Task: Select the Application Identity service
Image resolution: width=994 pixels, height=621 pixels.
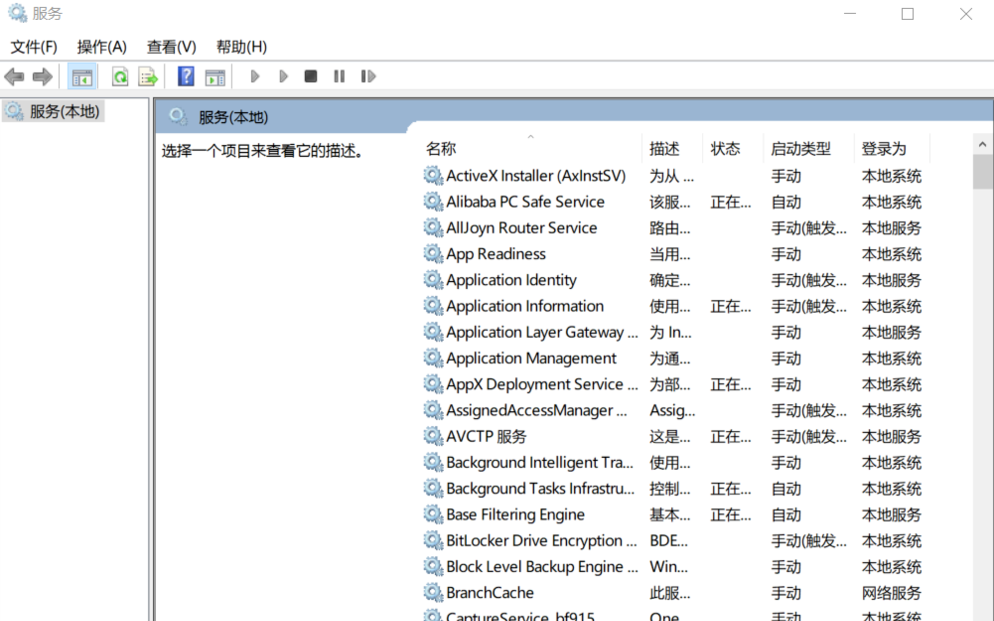Action: [511, 280]
